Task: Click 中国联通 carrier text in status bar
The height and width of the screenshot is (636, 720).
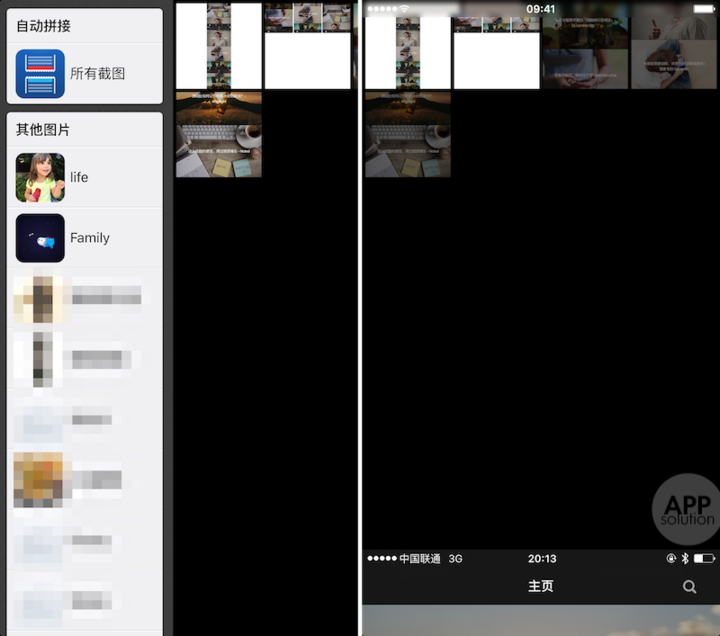Action: 420,559
